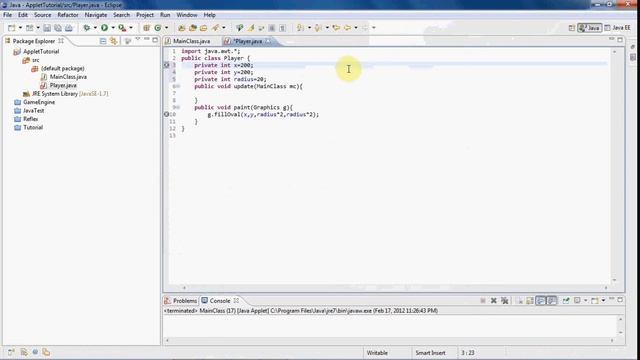
Task: Click Remove Launch icon in Console
Action: [494, 301]
